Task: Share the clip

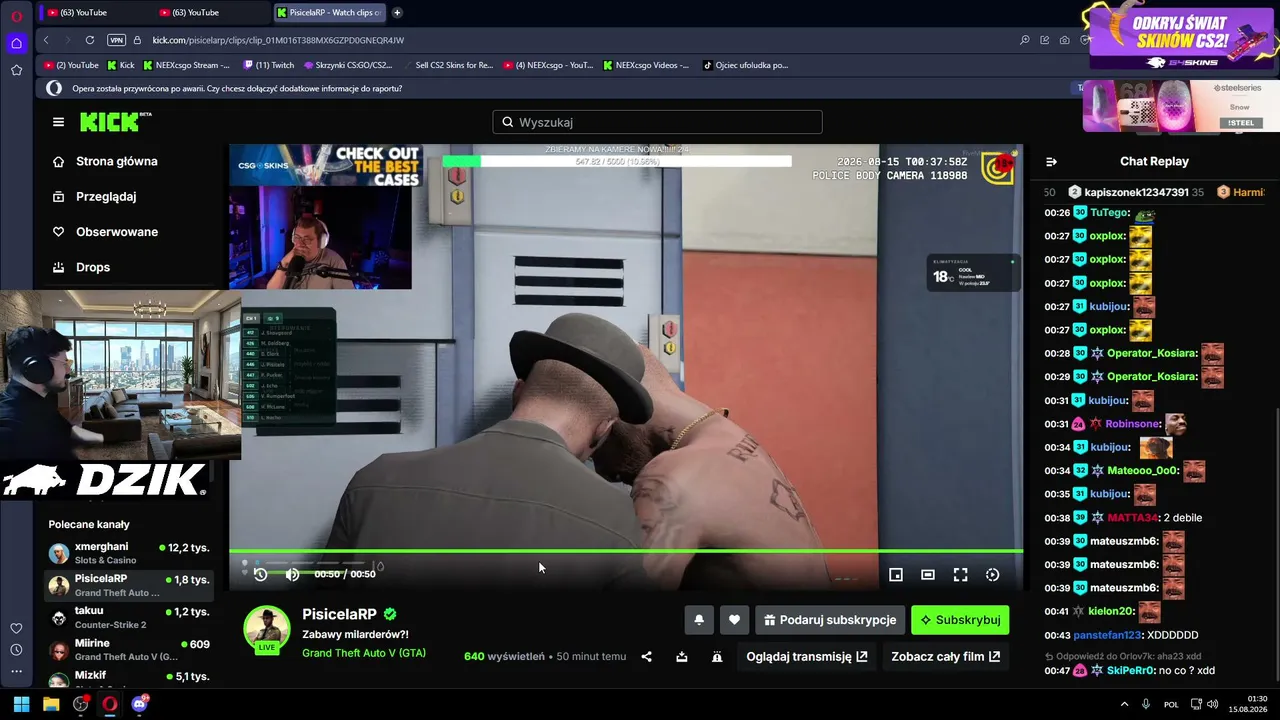Action: [646, 657]
